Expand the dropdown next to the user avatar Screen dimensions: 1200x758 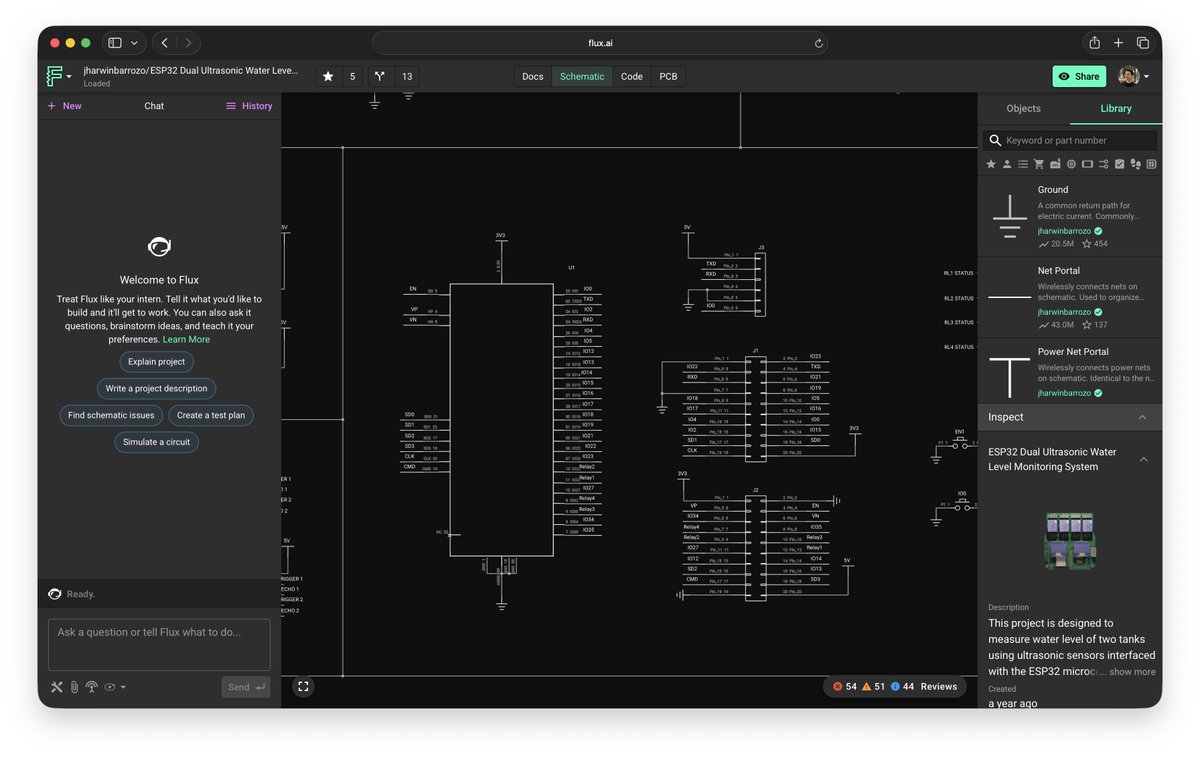[1145, 76]
